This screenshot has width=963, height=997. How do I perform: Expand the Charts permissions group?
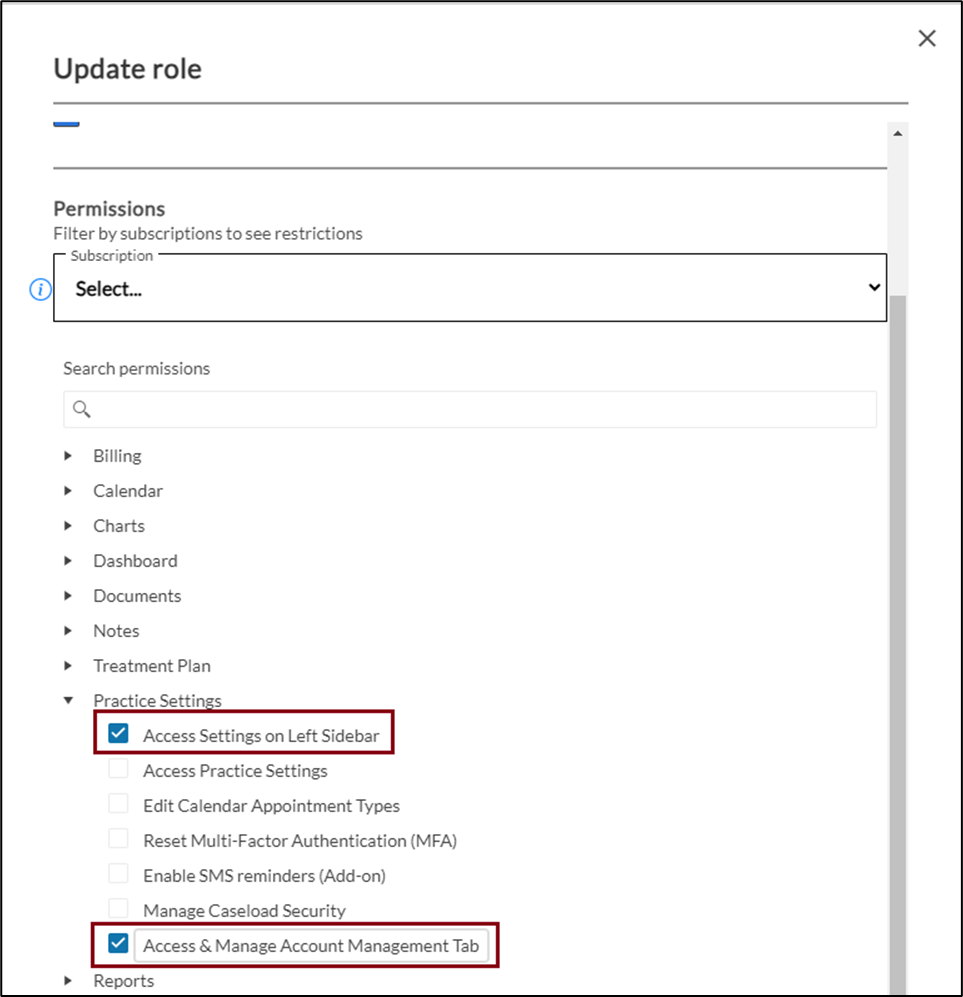(68, 526)
